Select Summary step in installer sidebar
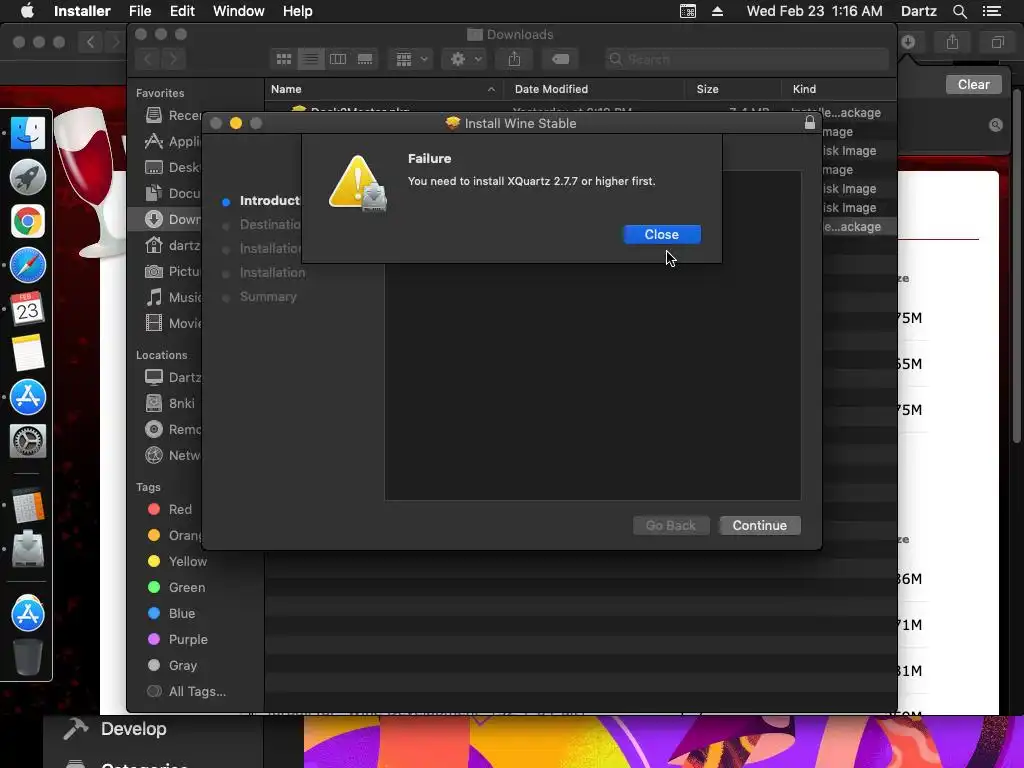The image size is (1024, 768). point(268,296)
